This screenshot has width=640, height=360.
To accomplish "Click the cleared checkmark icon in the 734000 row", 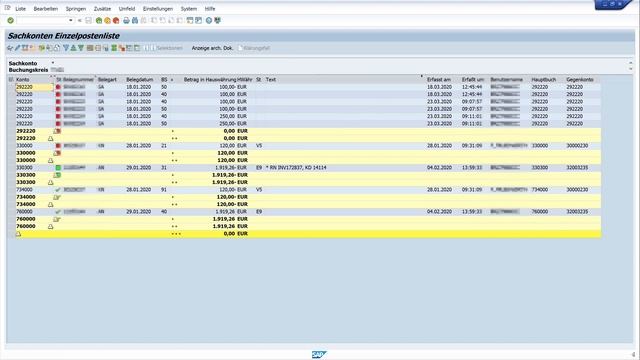I will tap(58, 190).
